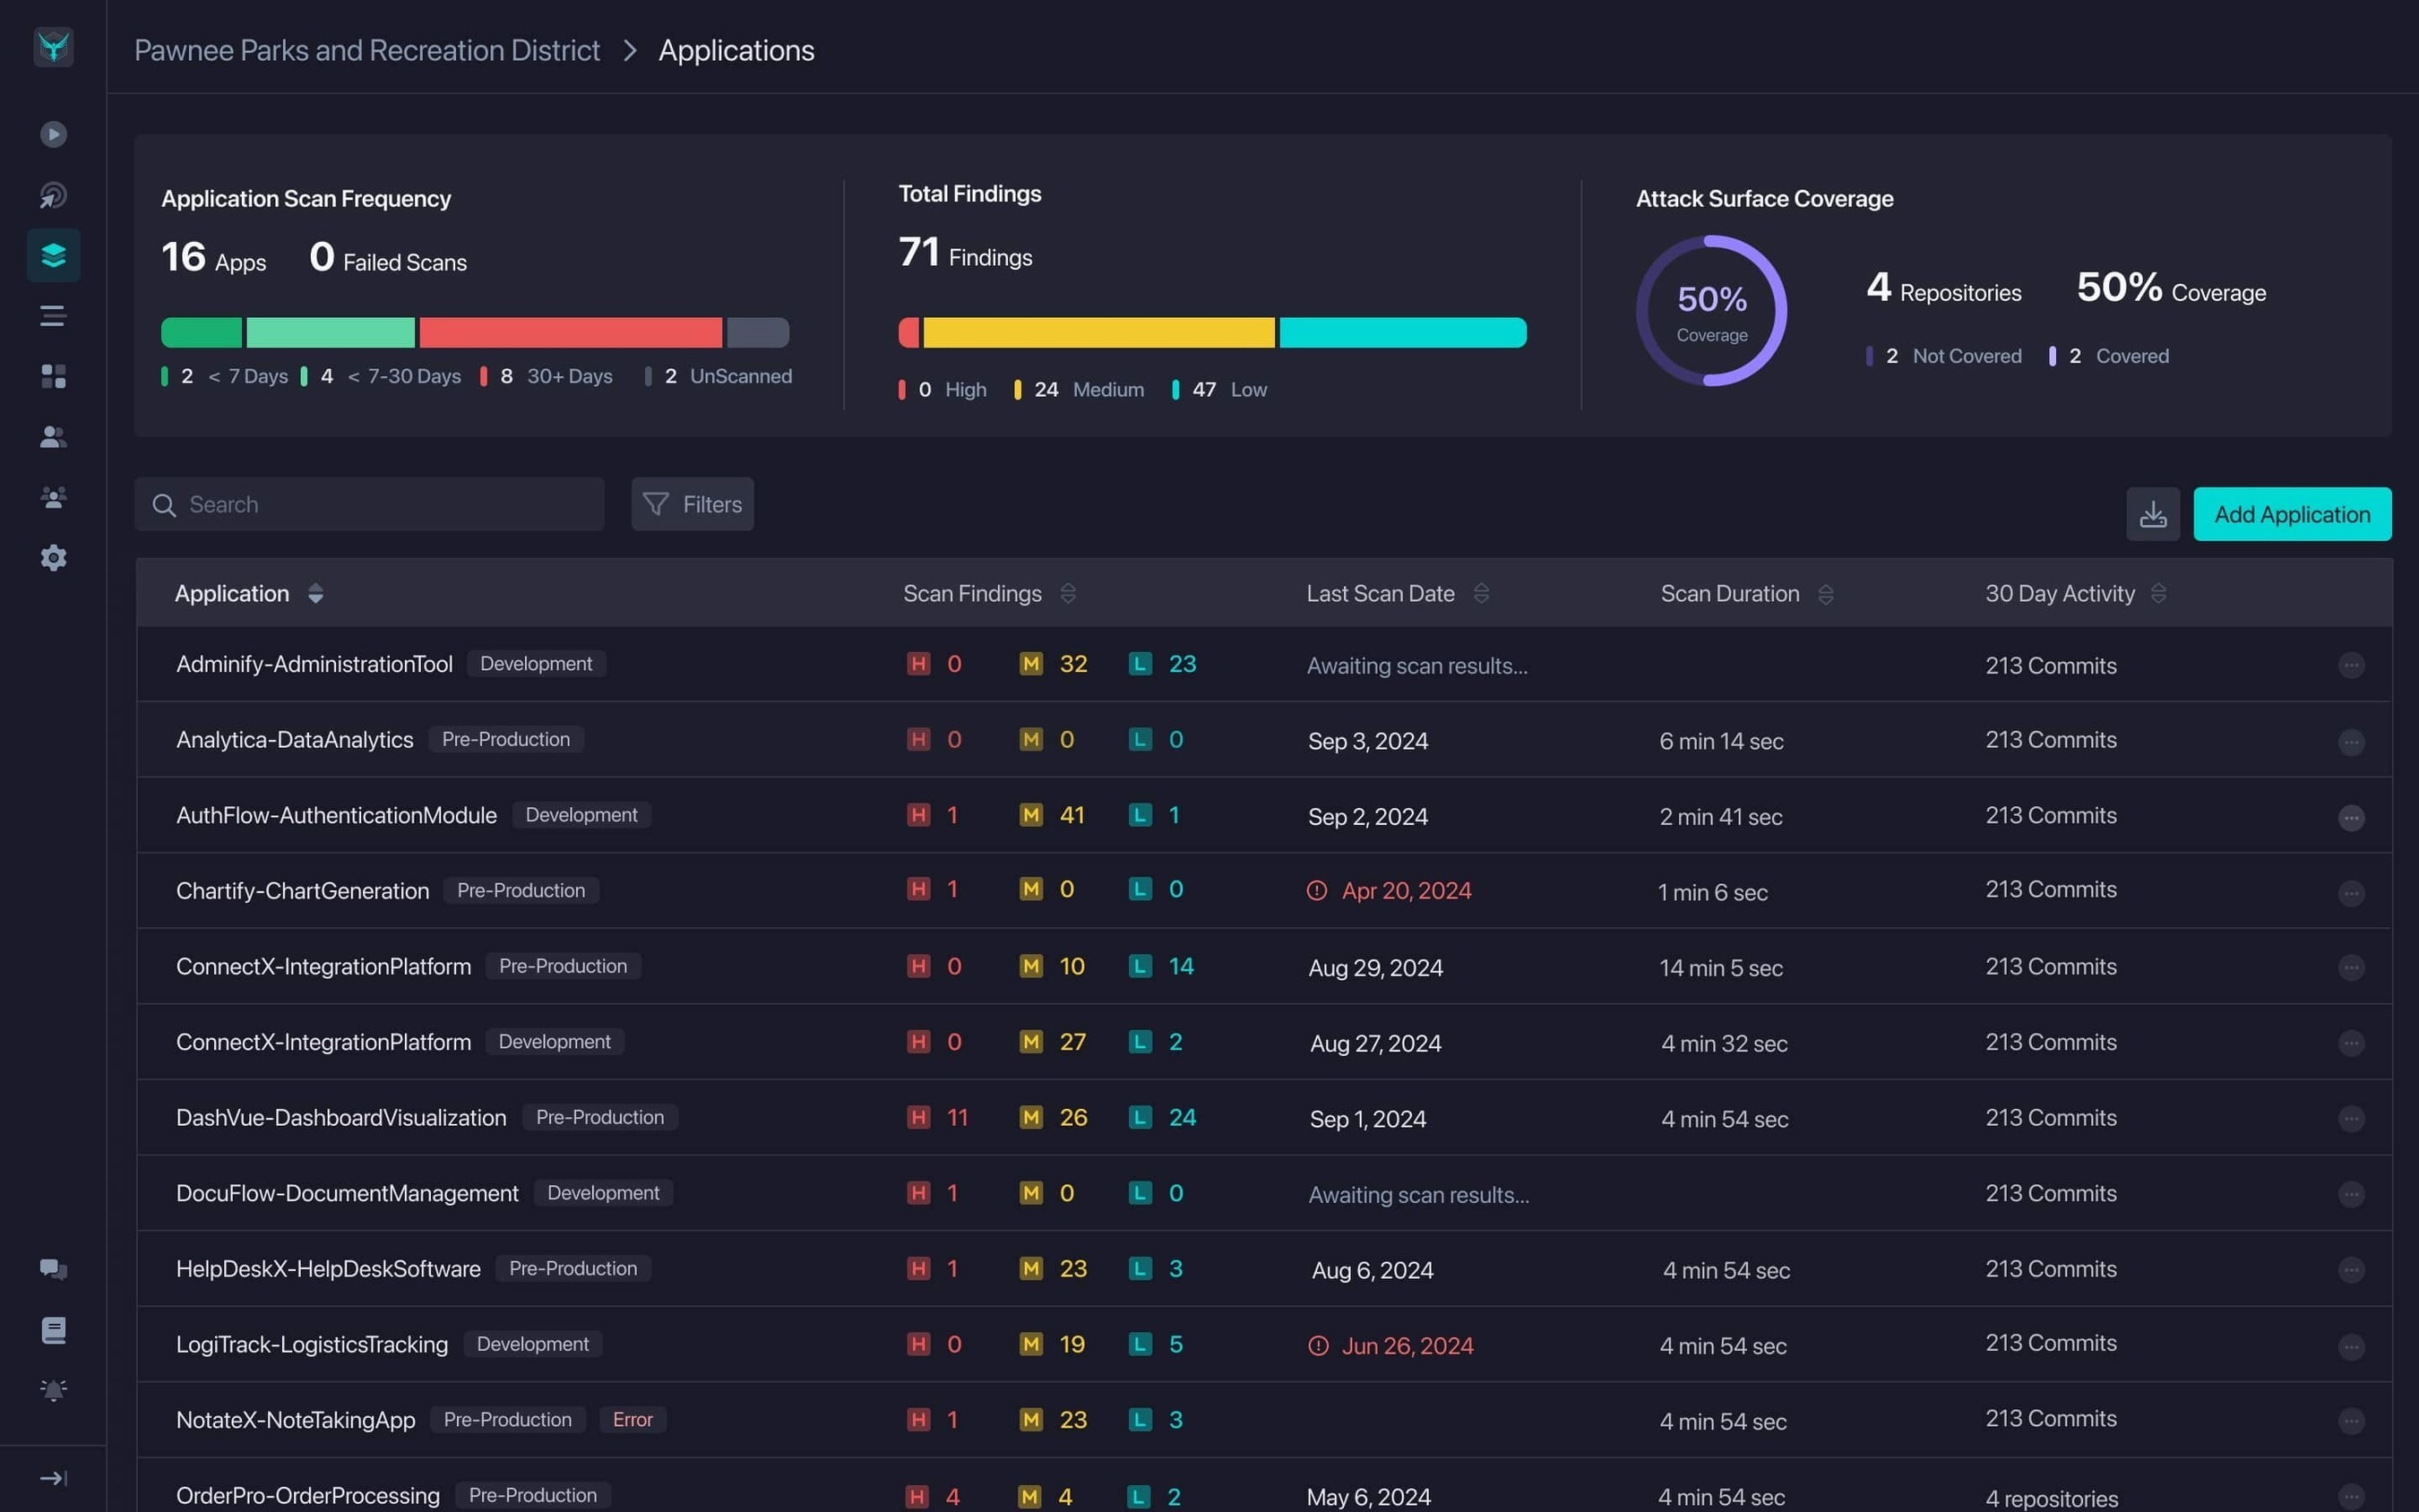Image resolution: width=2419 pixels, height=1512 pixels.
Task: Open the settings gear in sidebar
Action: click(53, 557)
